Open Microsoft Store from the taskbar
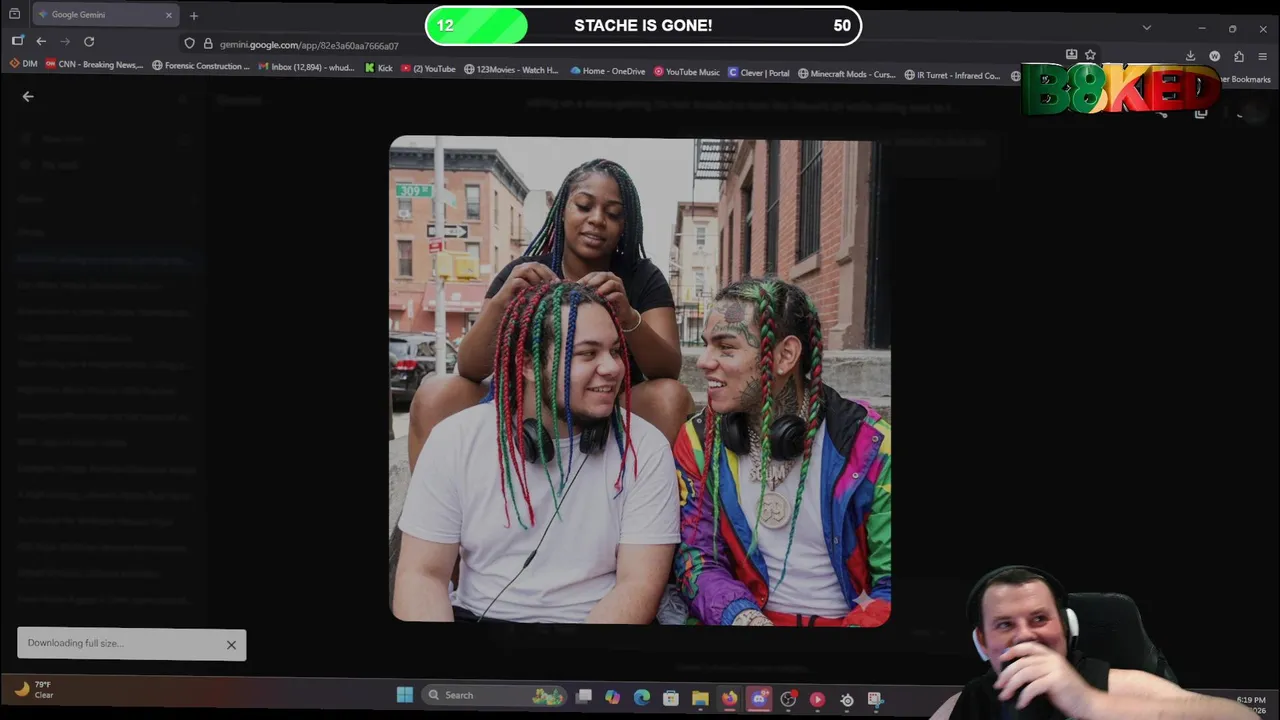1280x720 pixels. [x=671, y=698]
